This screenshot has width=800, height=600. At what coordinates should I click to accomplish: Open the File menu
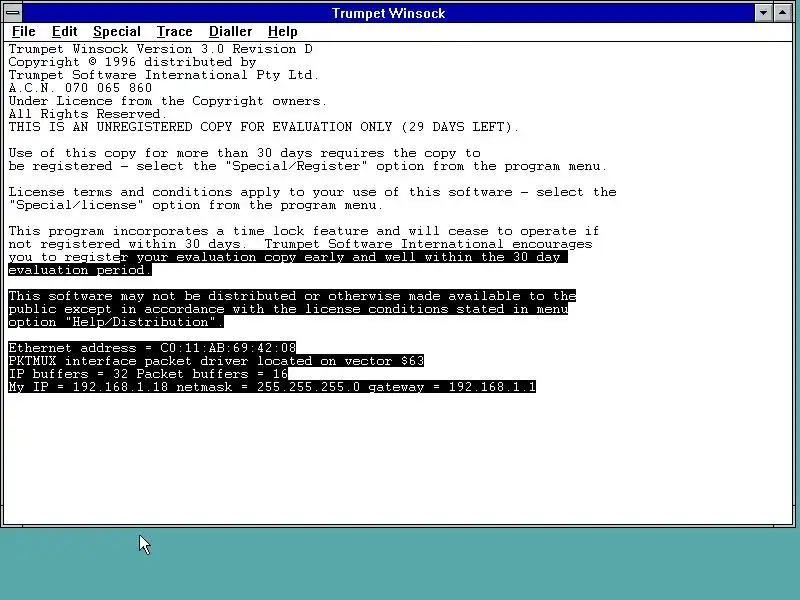pyautogui.click(x=23, y=32)
